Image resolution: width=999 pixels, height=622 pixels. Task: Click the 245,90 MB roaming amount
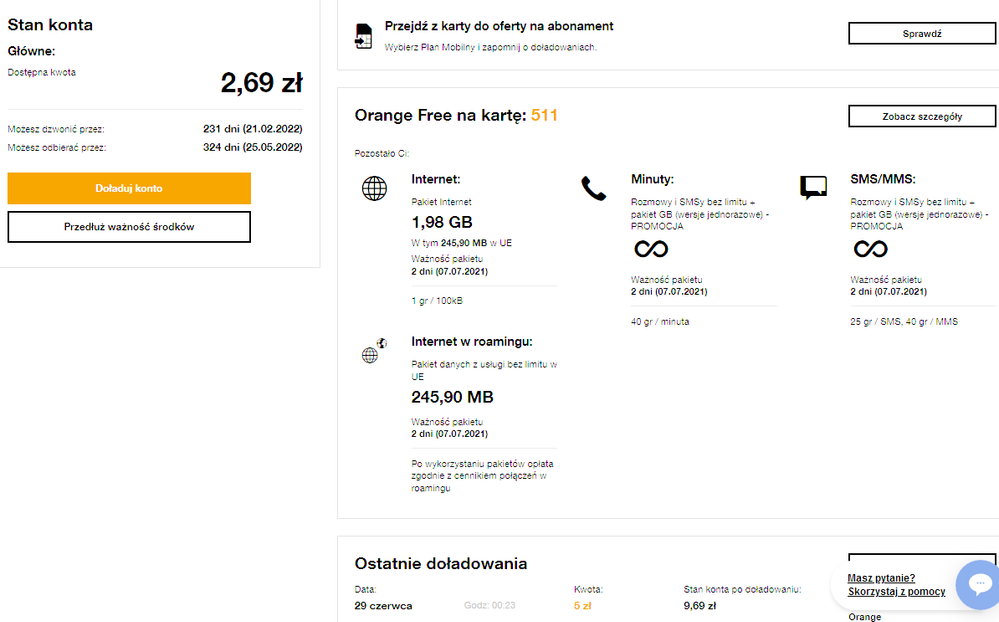coord(452,397)
